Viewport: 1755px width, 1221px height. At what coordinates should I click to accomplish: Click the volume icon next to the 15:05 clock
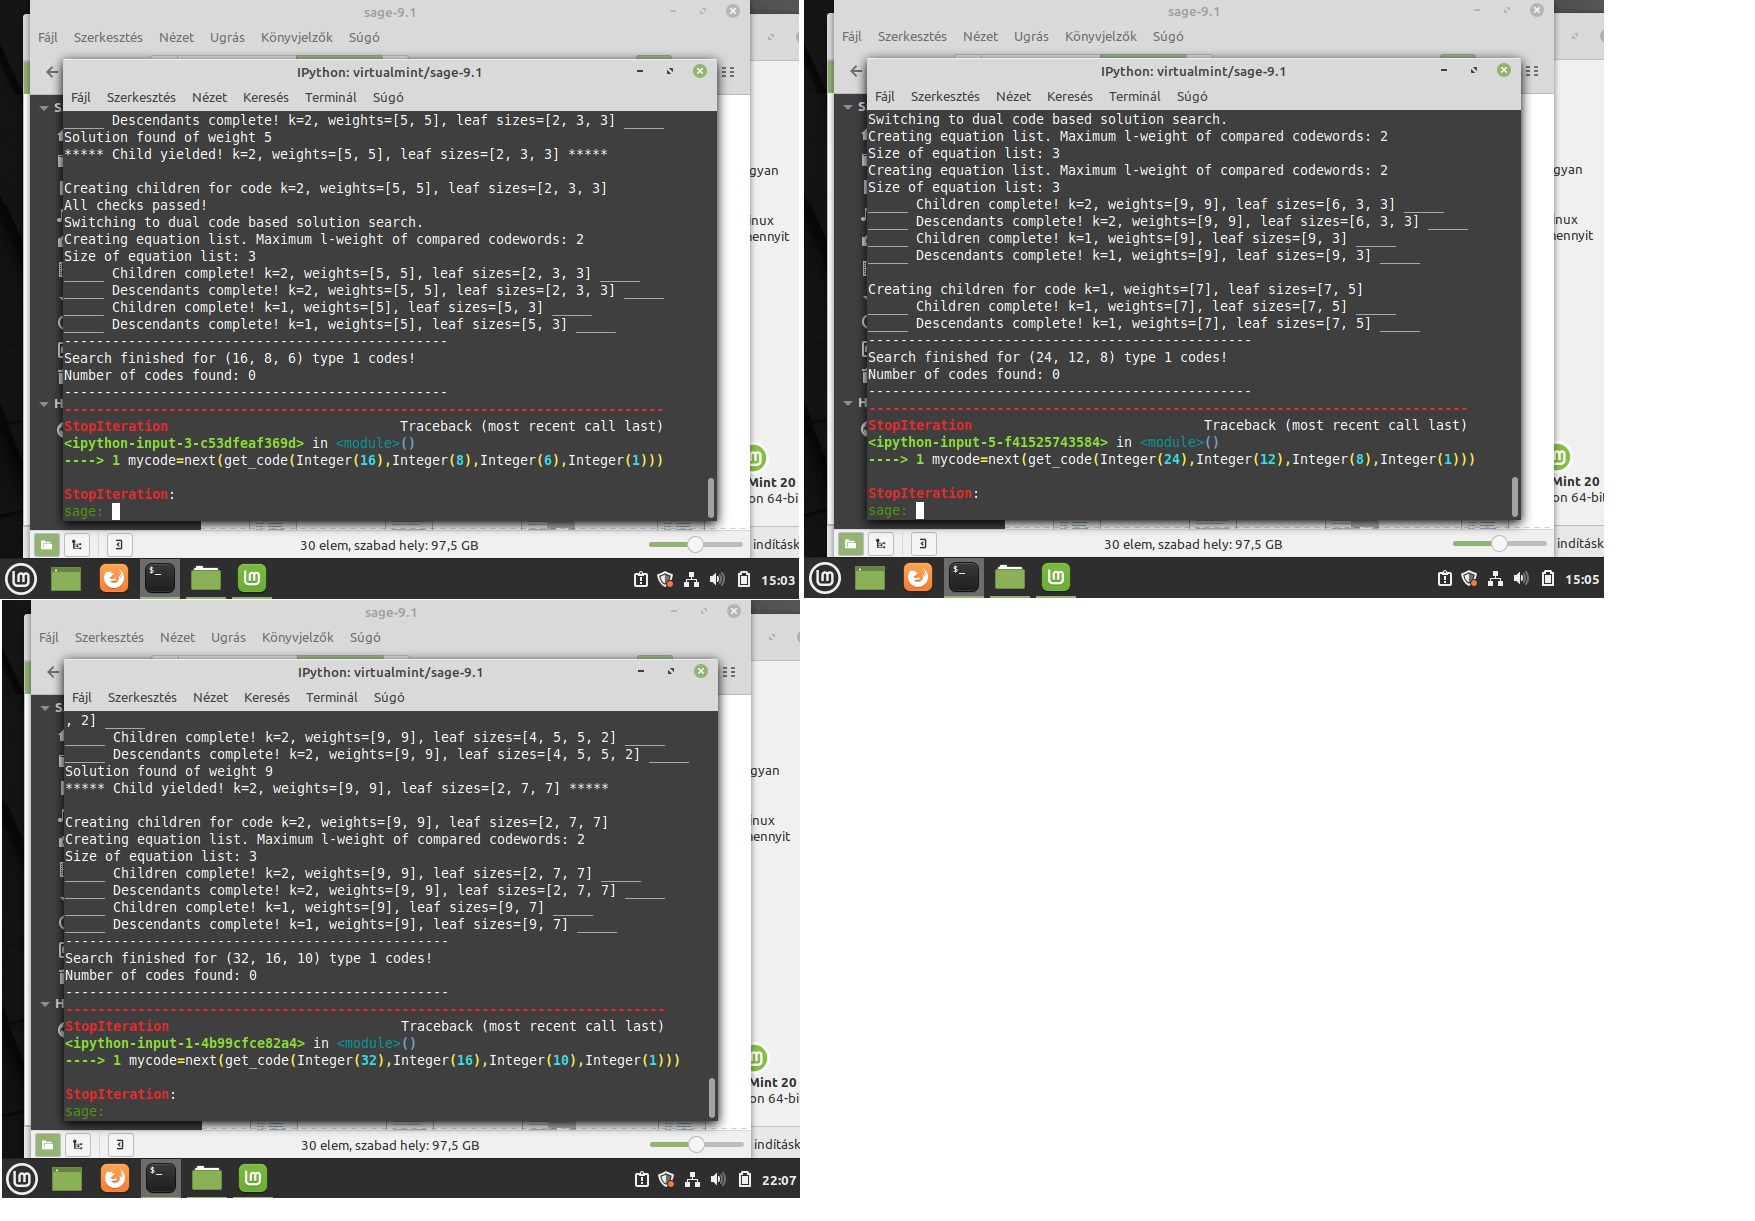click(x=1521, y=579)
